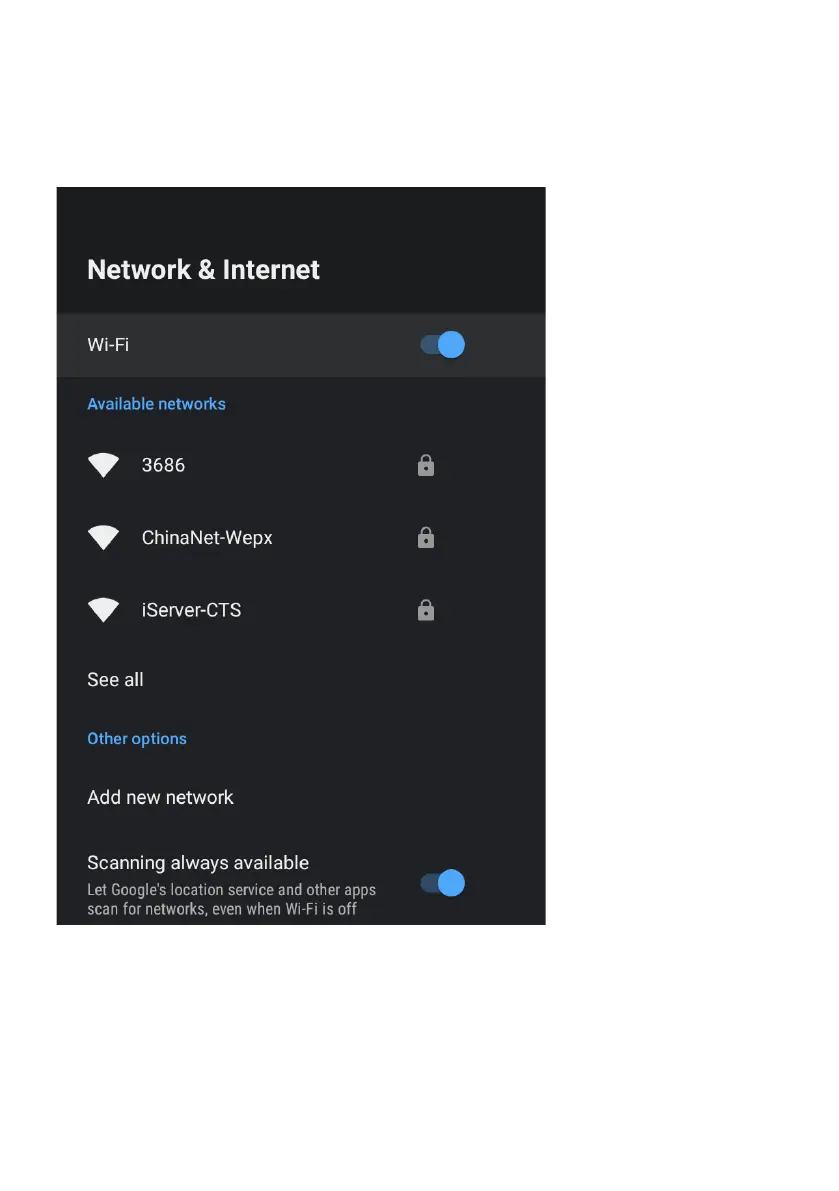Click the lock icon for network 3686

tap(426, 465)
